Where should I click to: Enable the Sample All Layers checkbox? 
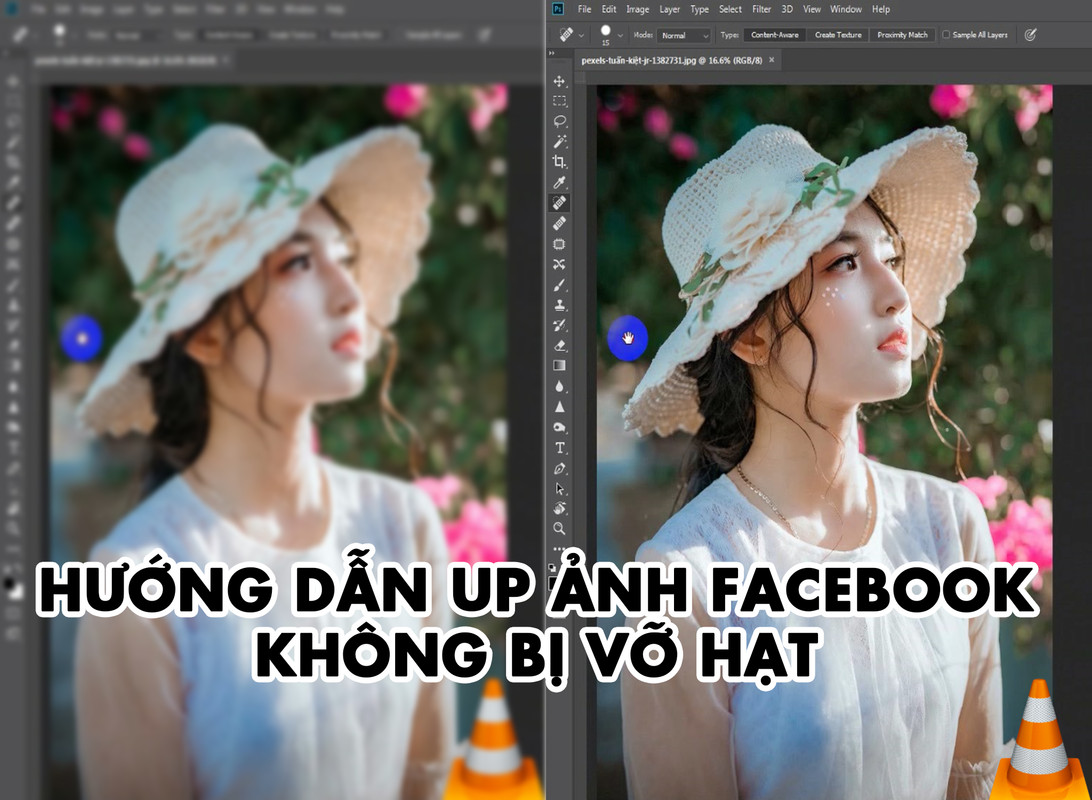coord(946,34)
